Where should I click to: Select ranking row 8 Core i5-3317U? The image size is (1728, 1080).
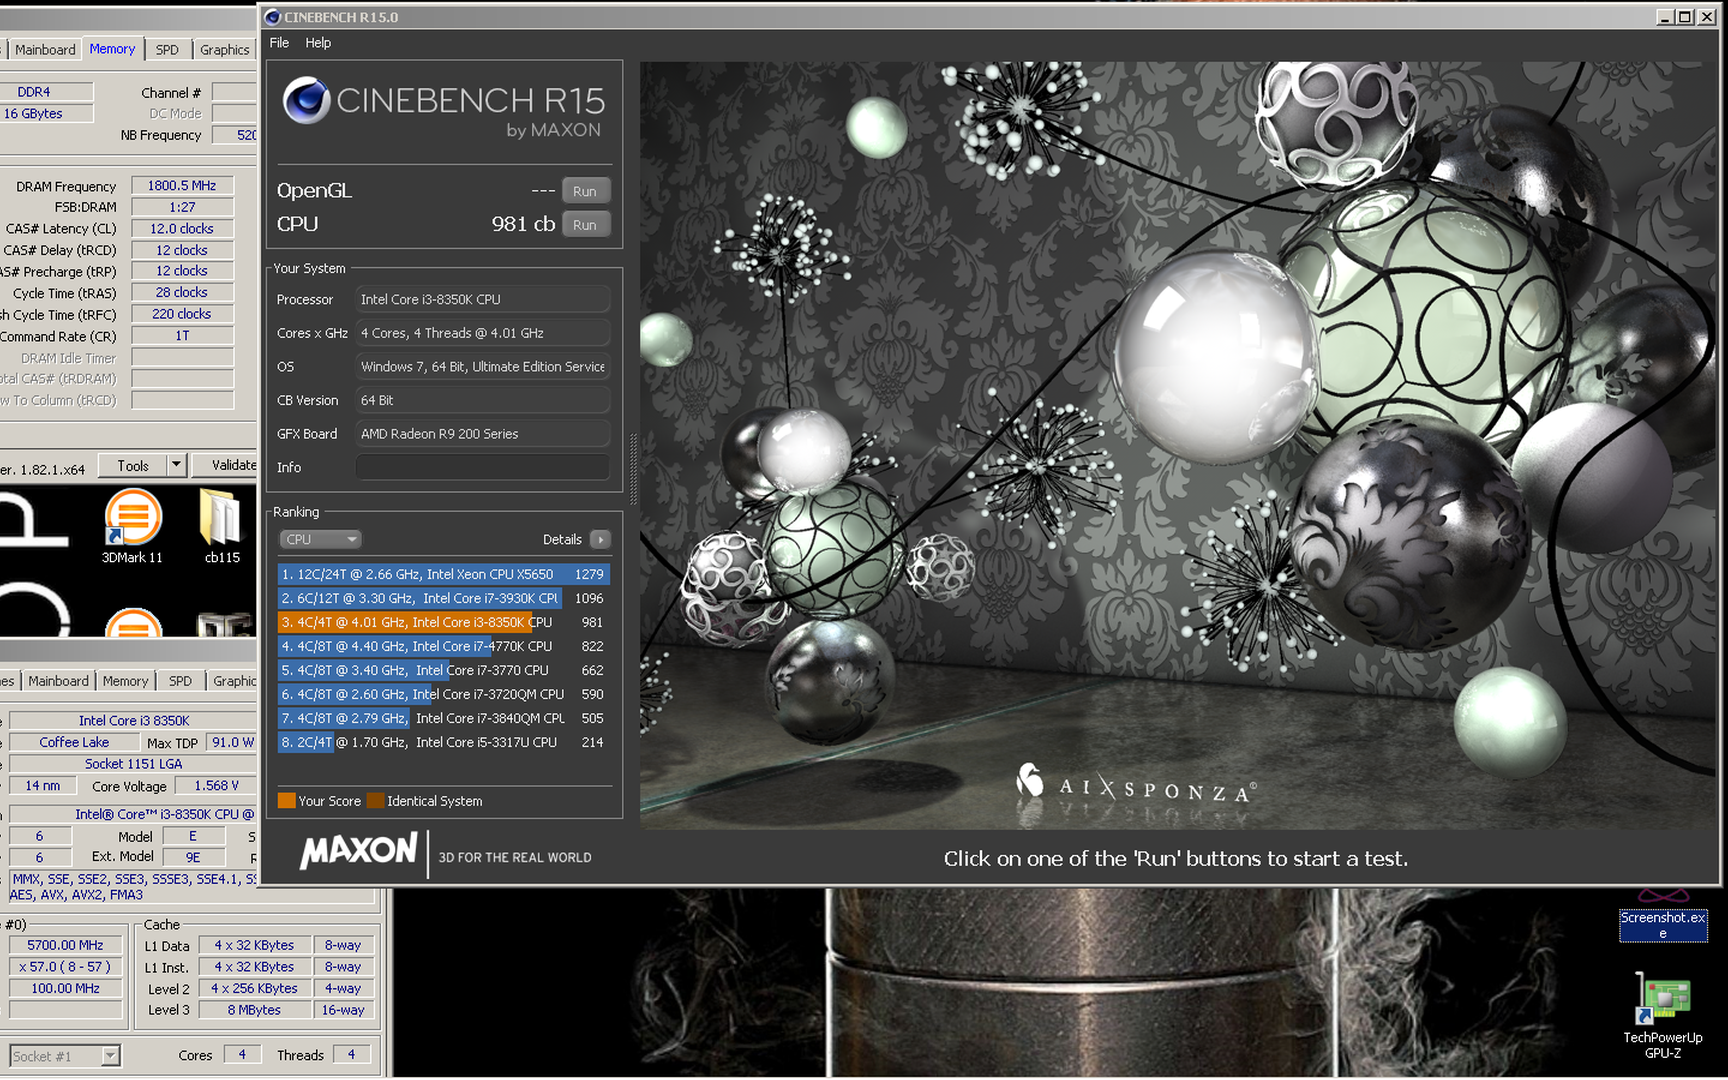coord(443,742)
